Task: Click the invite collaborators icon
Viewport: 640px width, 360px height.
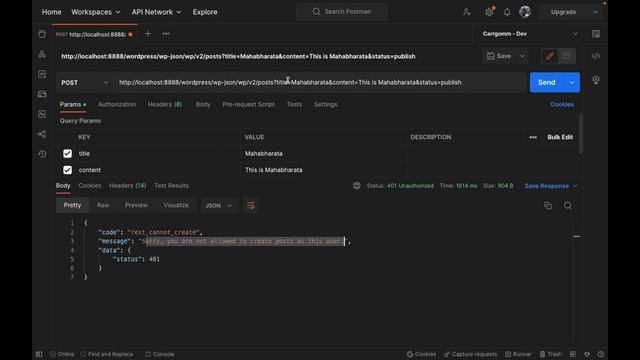Action: (467, 12)
